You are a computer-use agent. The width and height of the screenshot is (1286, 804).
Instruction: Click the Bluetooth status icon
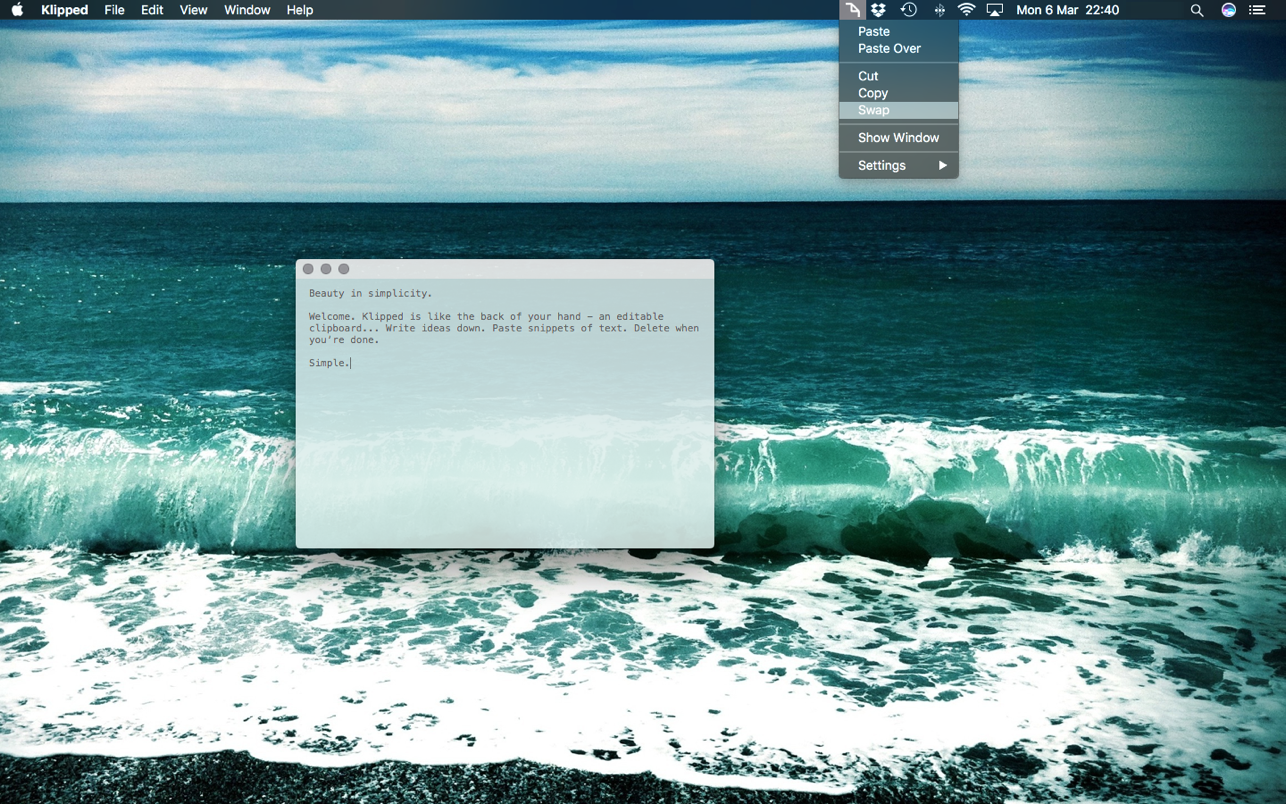(939, 10)
